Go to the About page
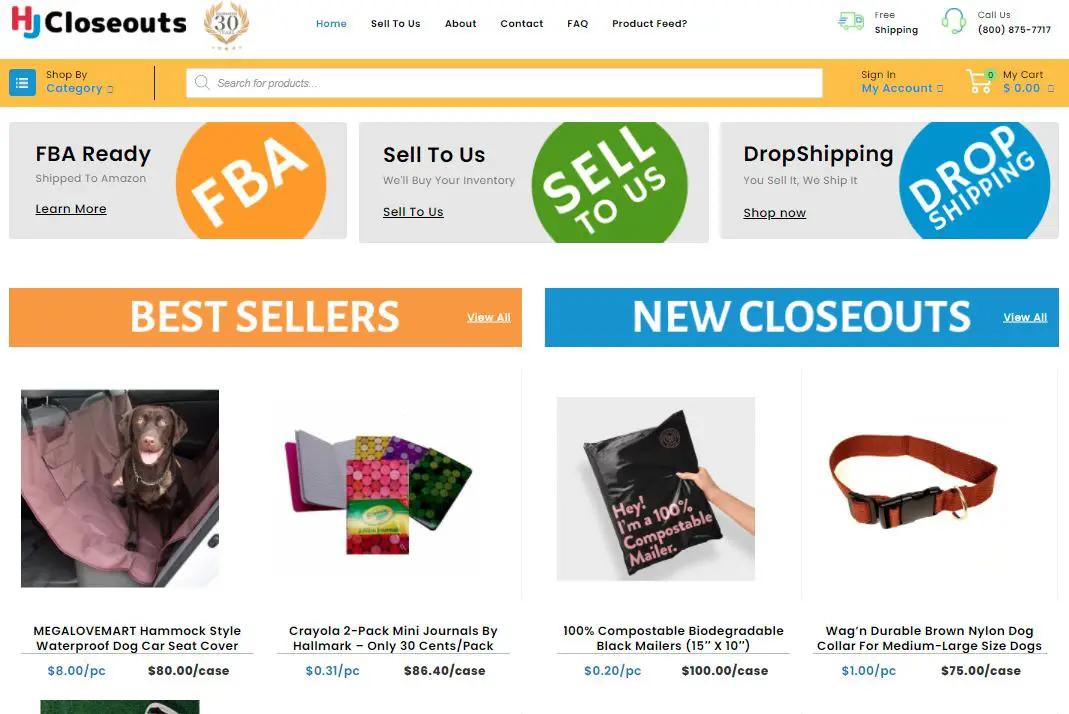Screen dimensions: 1069x714 click(461, 24)
